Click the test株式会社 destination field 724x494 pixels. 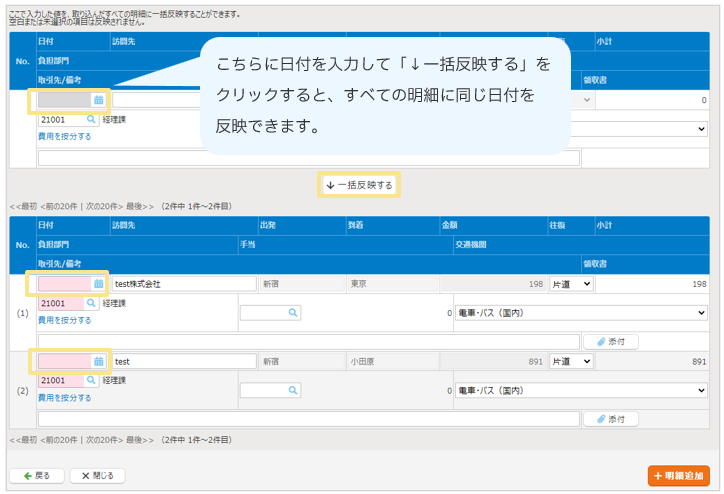point(184,284)
